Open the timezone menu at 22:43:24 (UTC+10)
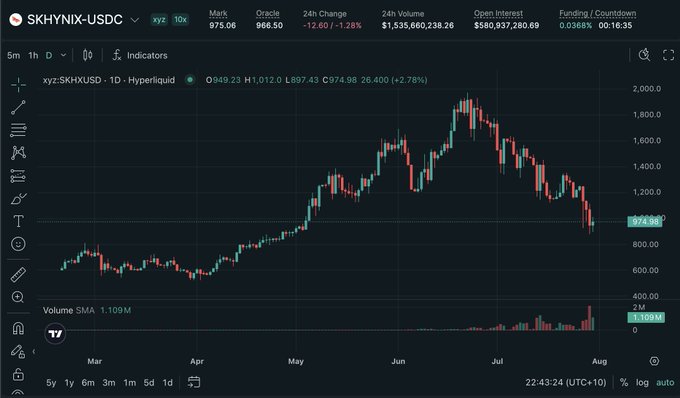680x398 pixels. (566, 382)
